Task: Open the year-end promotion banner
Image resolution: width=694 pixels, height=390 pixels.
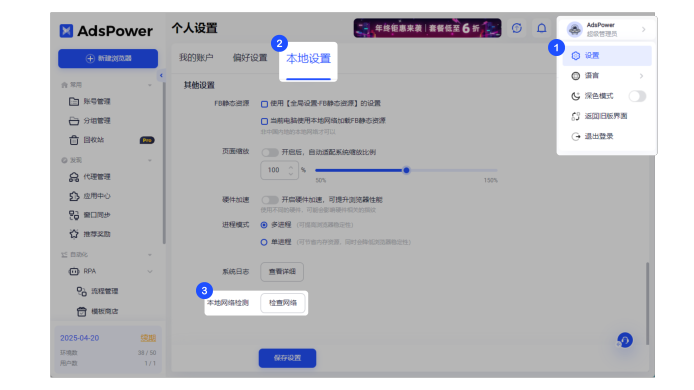Action: 427,28
